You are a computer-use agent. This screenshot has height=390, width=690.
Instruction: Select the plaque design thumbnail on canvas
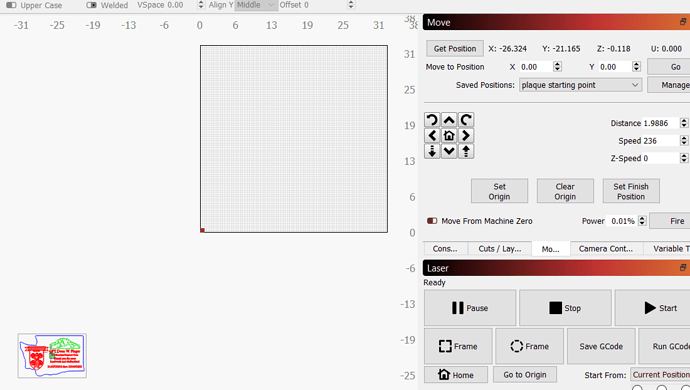(x=52, y=356)
